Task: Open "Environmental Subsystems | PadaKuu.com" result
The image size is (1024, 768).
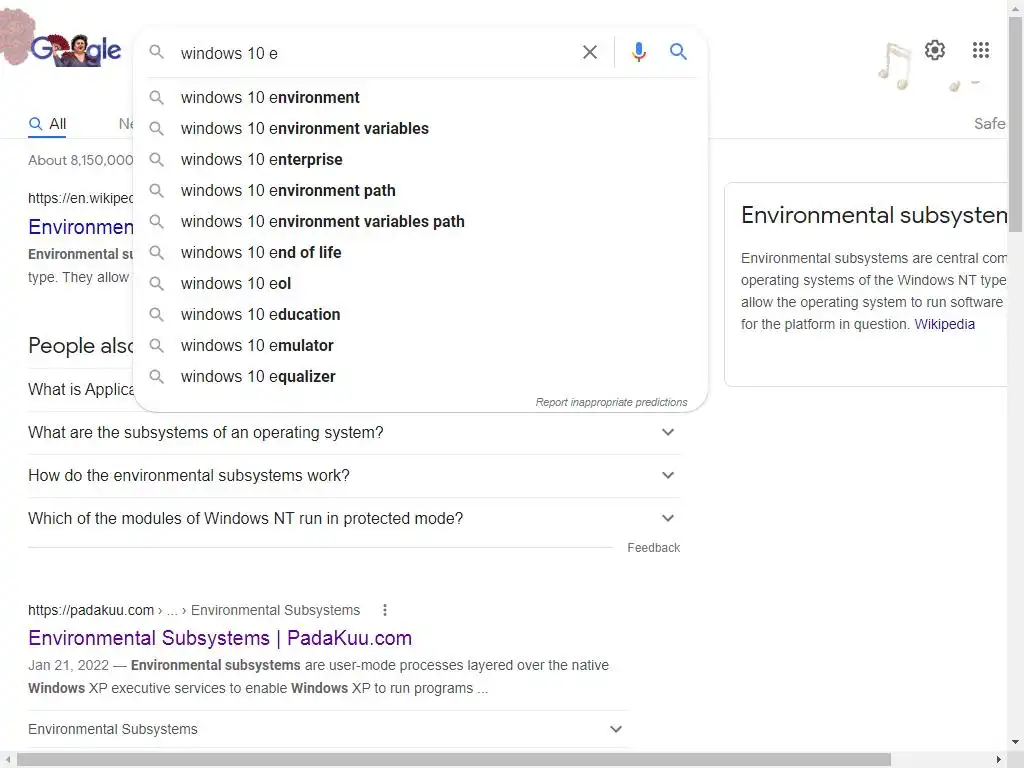Action: [x=220, y=638]
